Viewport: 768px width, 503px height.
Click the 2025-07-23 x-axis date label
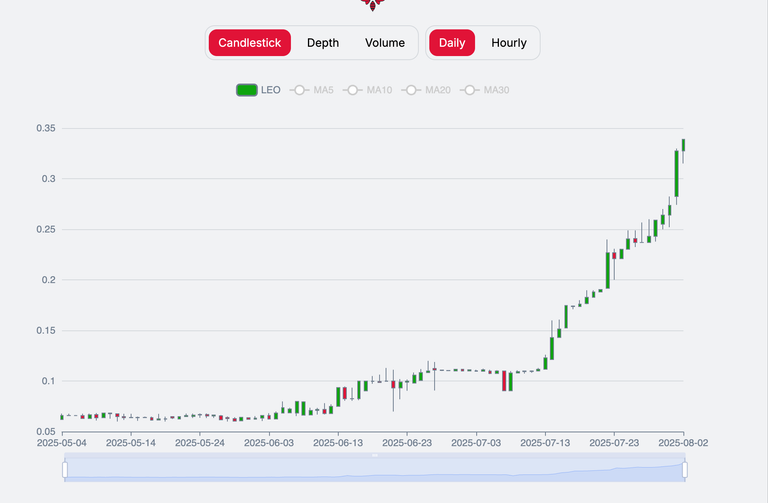614,443
